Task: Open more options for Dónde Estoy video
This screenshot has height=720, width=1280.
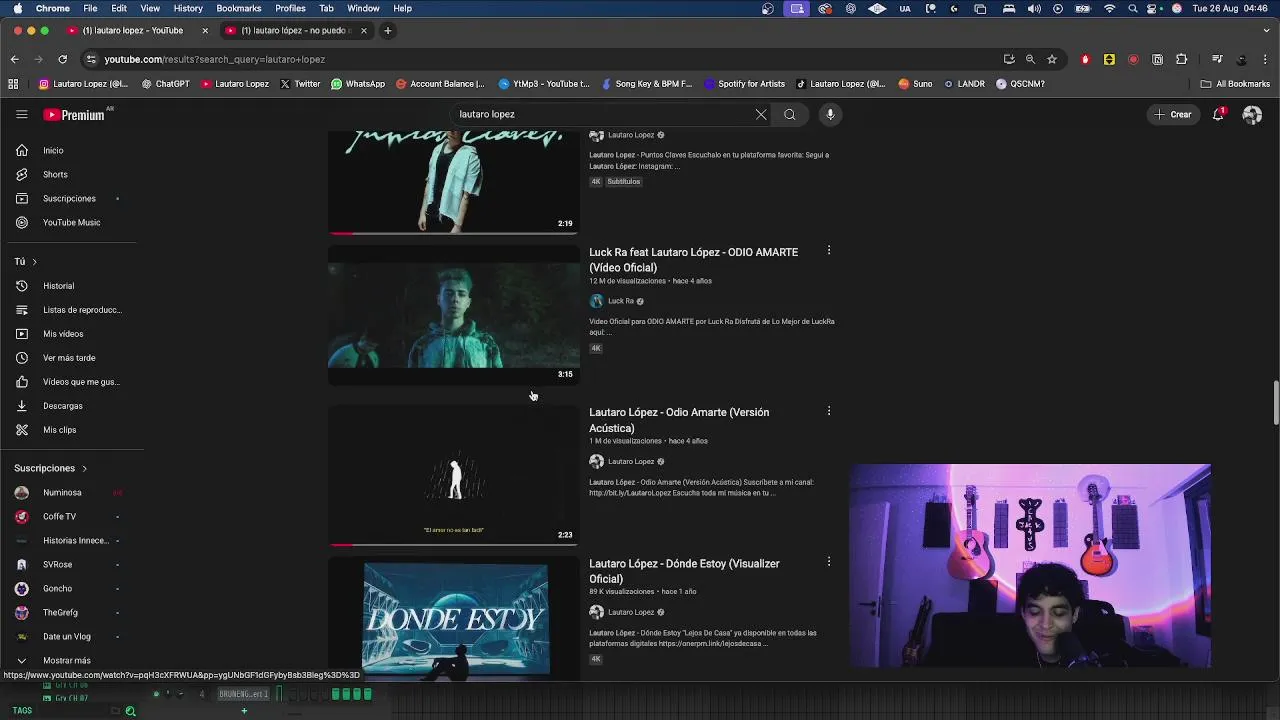Action: (828, 562)
